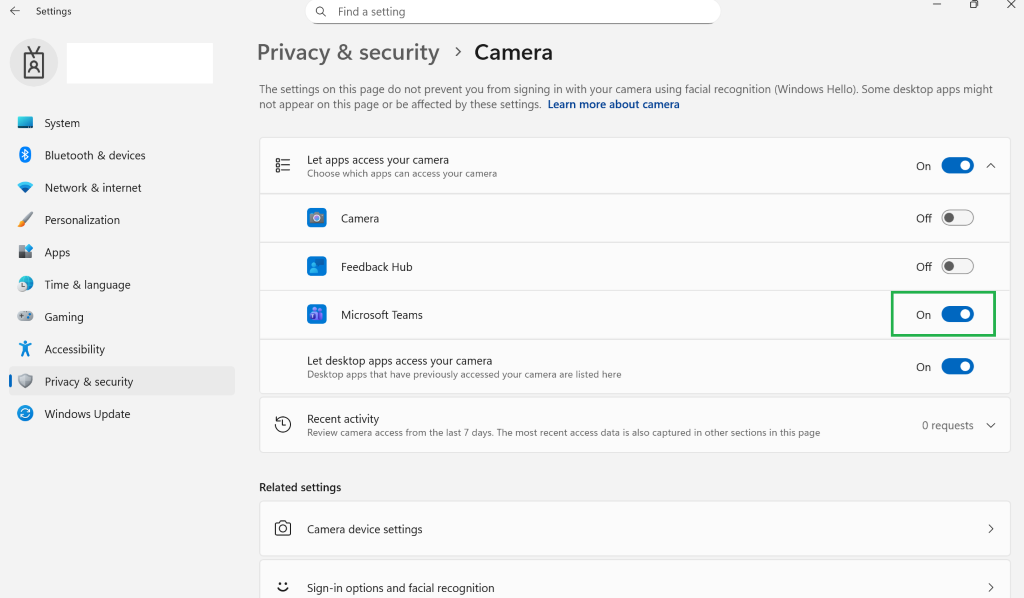The height and width of the screenshot is (598, 1024).
Task: Navigate back to Privacy & security breadcrumb
Action: [348, 52]
